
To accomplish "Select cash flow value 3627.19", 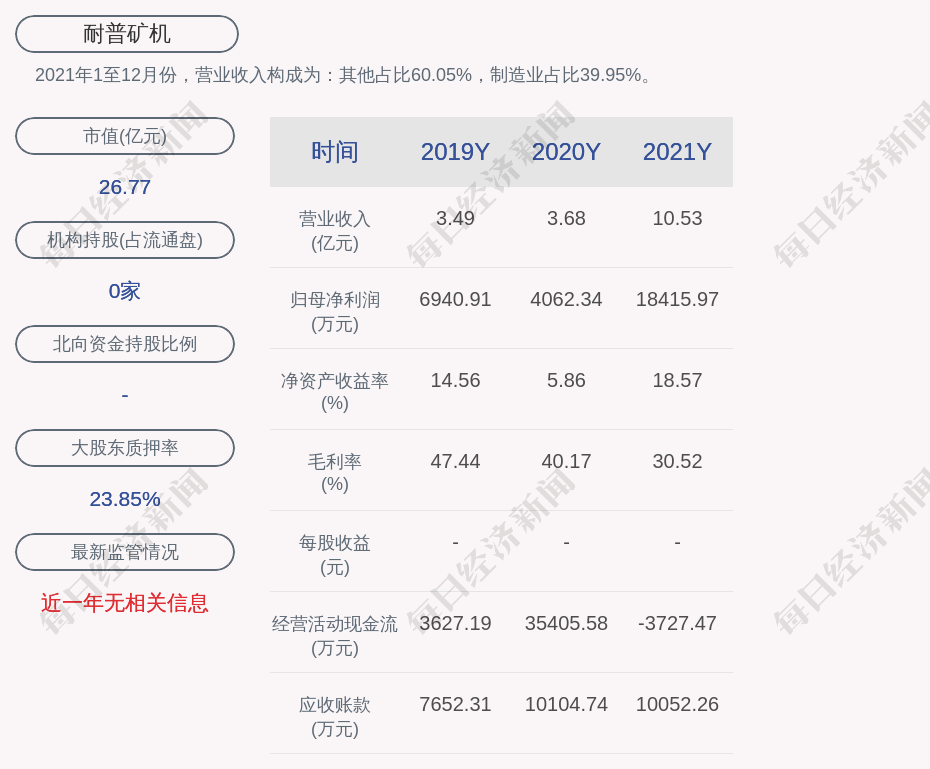I will 455,623.
